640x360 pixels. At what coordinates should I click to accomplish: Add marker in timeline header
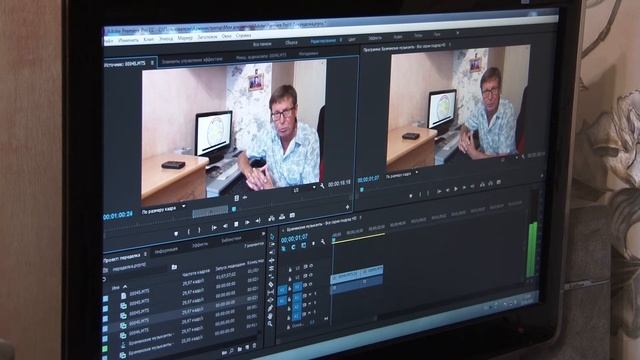coord(313,244)
